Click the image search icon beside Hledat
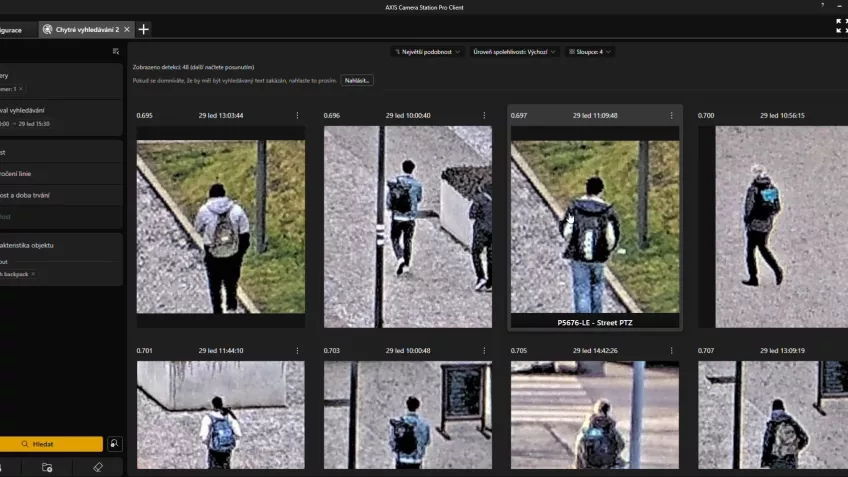The width and height of the screenshot is (848, 477). 116,444
